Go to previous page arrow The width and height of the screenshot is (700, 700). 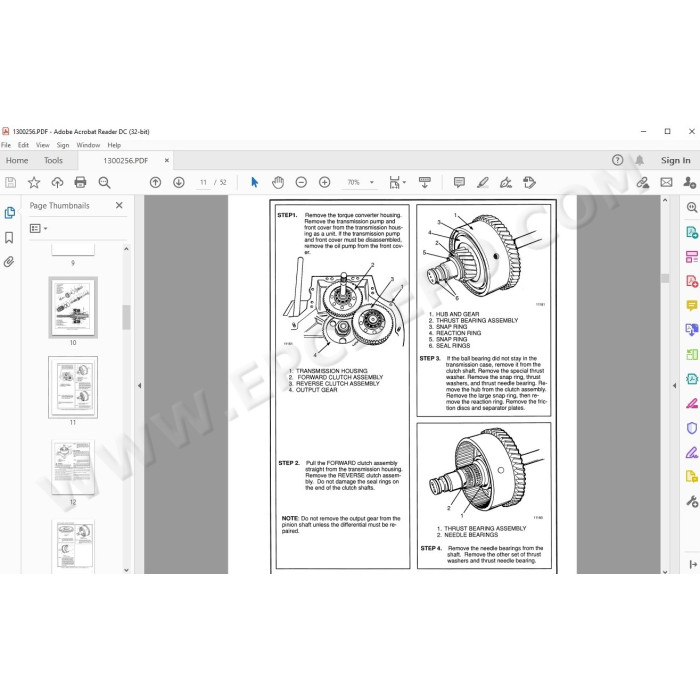pyautogui.click(x=155, y=182)
